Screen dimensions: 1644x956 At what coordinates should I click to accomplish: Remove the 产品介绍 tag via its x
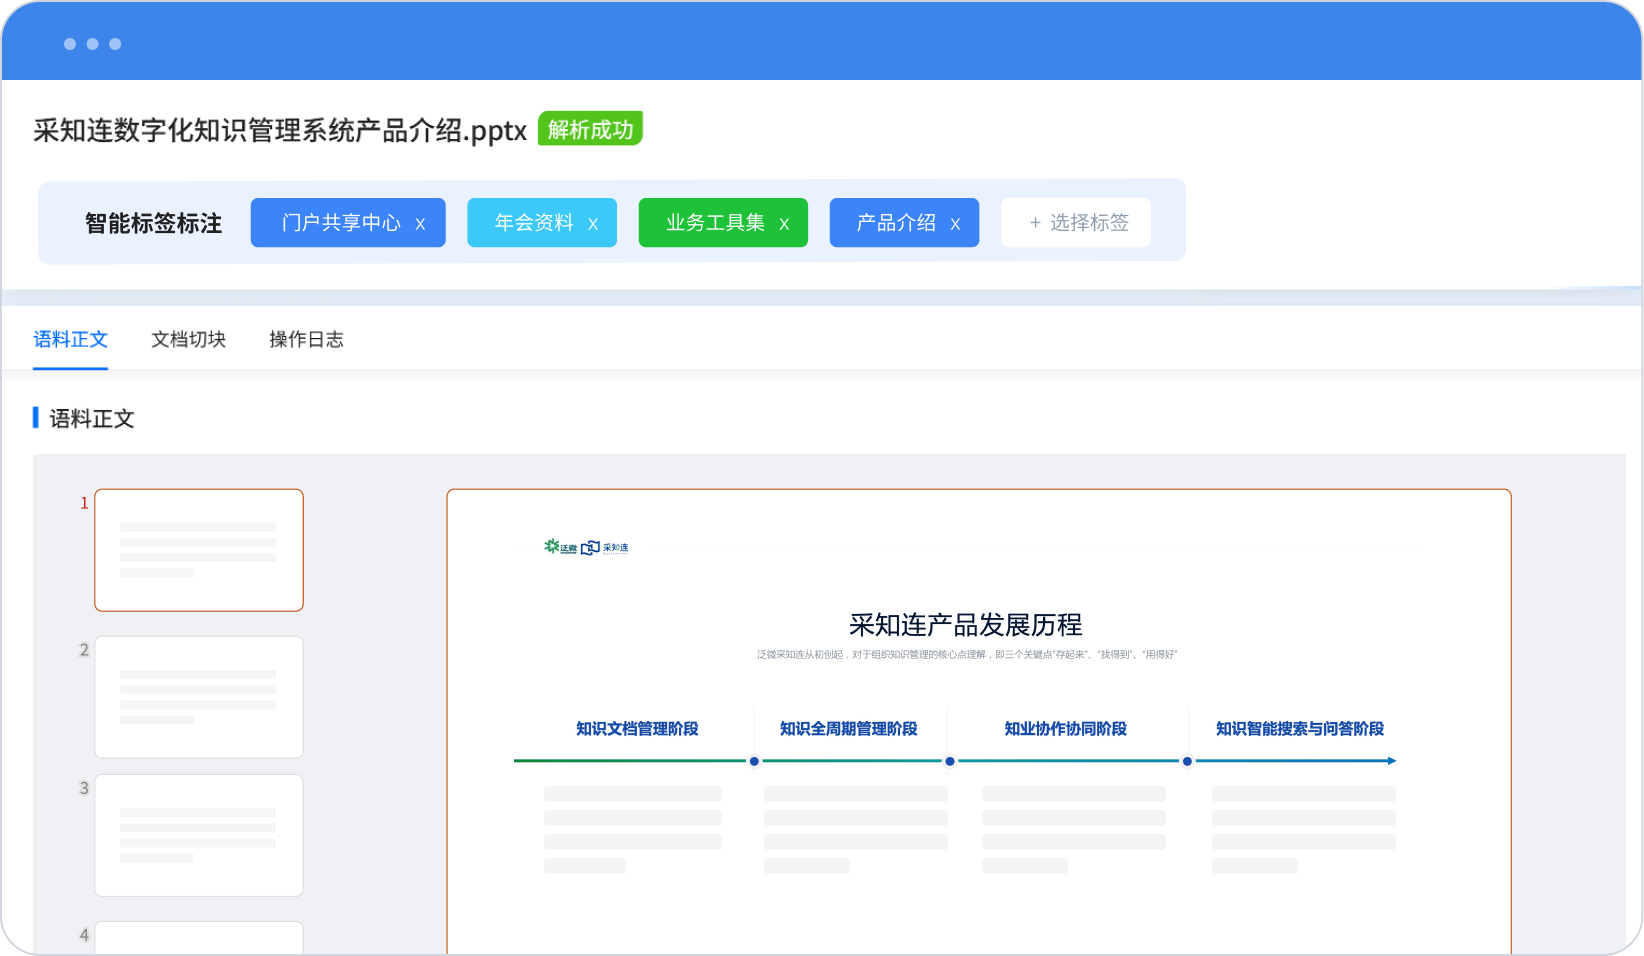(x=955, y=224)
